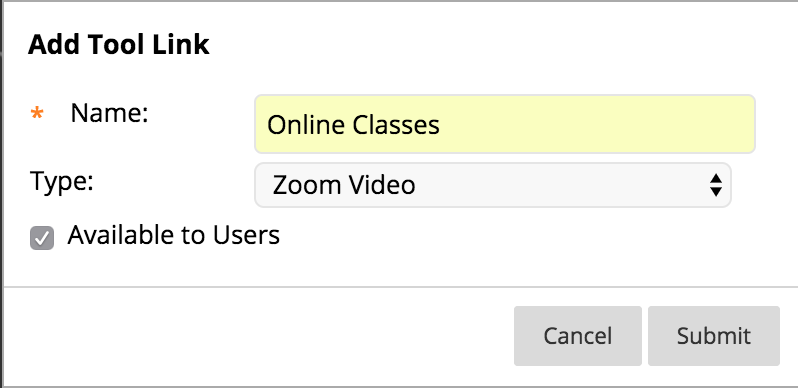Click the horizontal divider above the buttons
798x388 pixels.
click(x=401, y=287)
